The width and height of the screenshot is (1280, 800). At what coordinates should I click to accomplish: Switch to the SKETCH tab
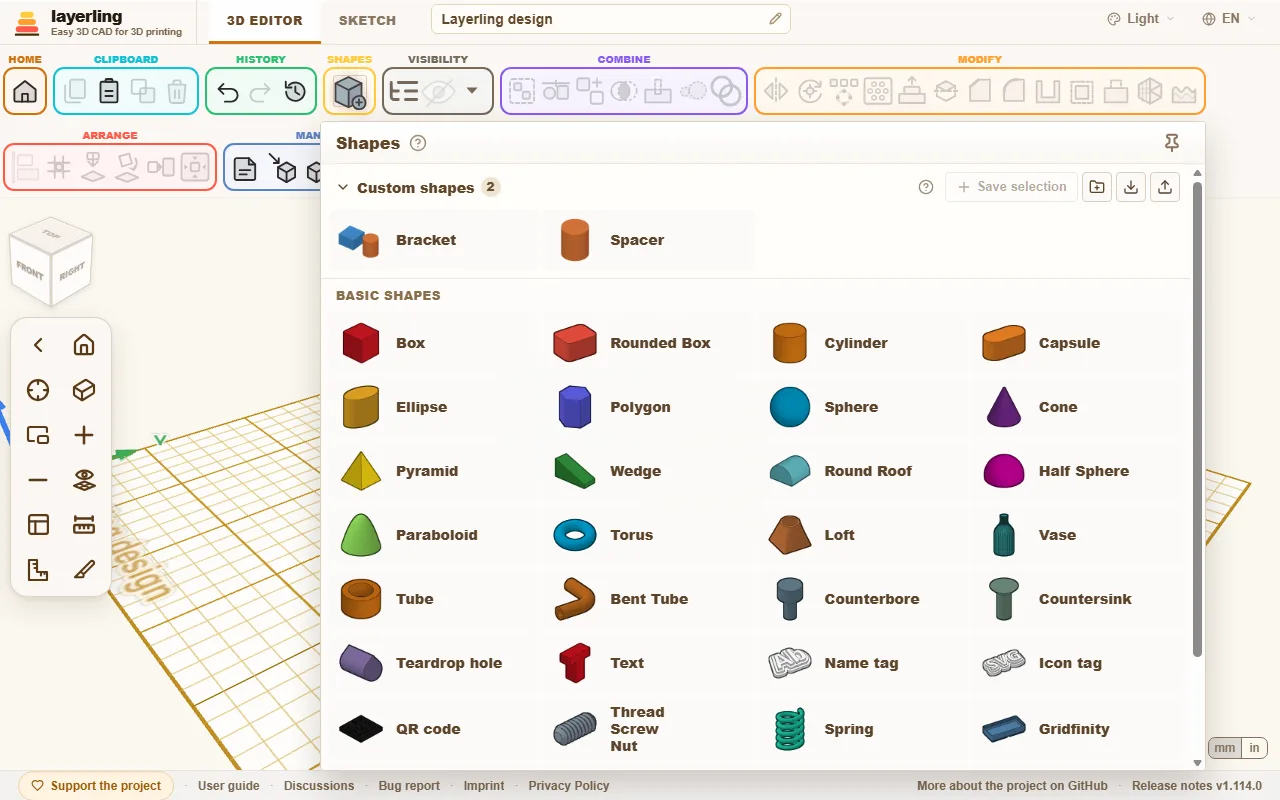point(367,20)
